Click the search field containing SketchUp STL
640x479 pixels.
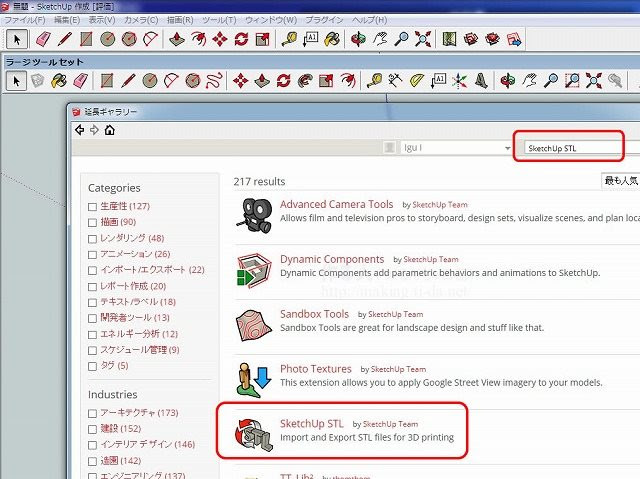(x=571, y=148)
